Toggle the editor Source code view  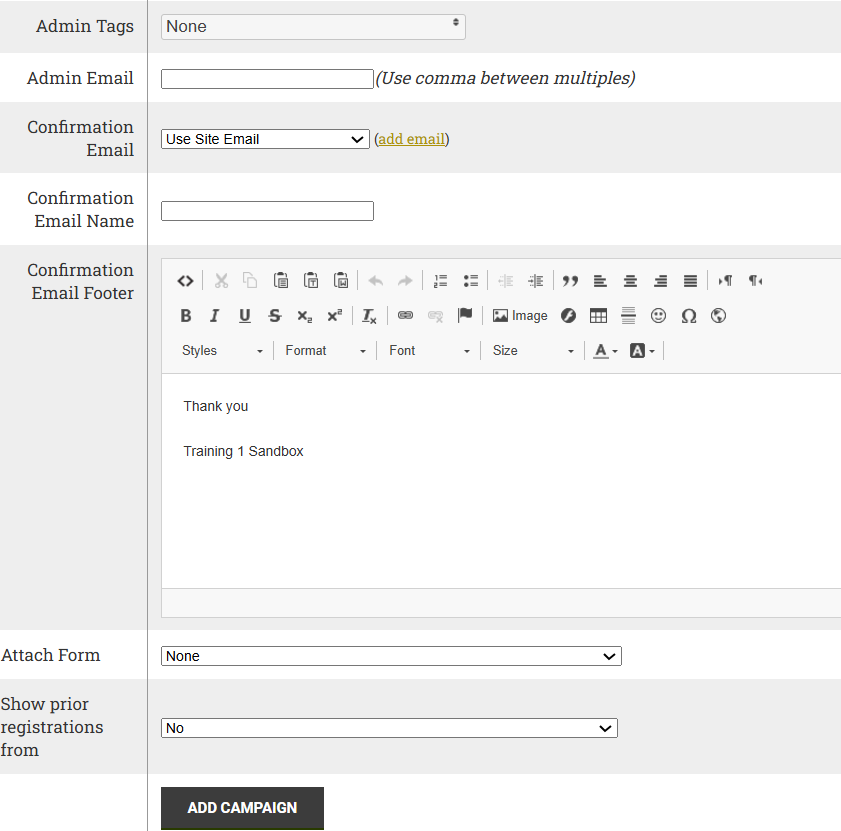tap(185, 281)
